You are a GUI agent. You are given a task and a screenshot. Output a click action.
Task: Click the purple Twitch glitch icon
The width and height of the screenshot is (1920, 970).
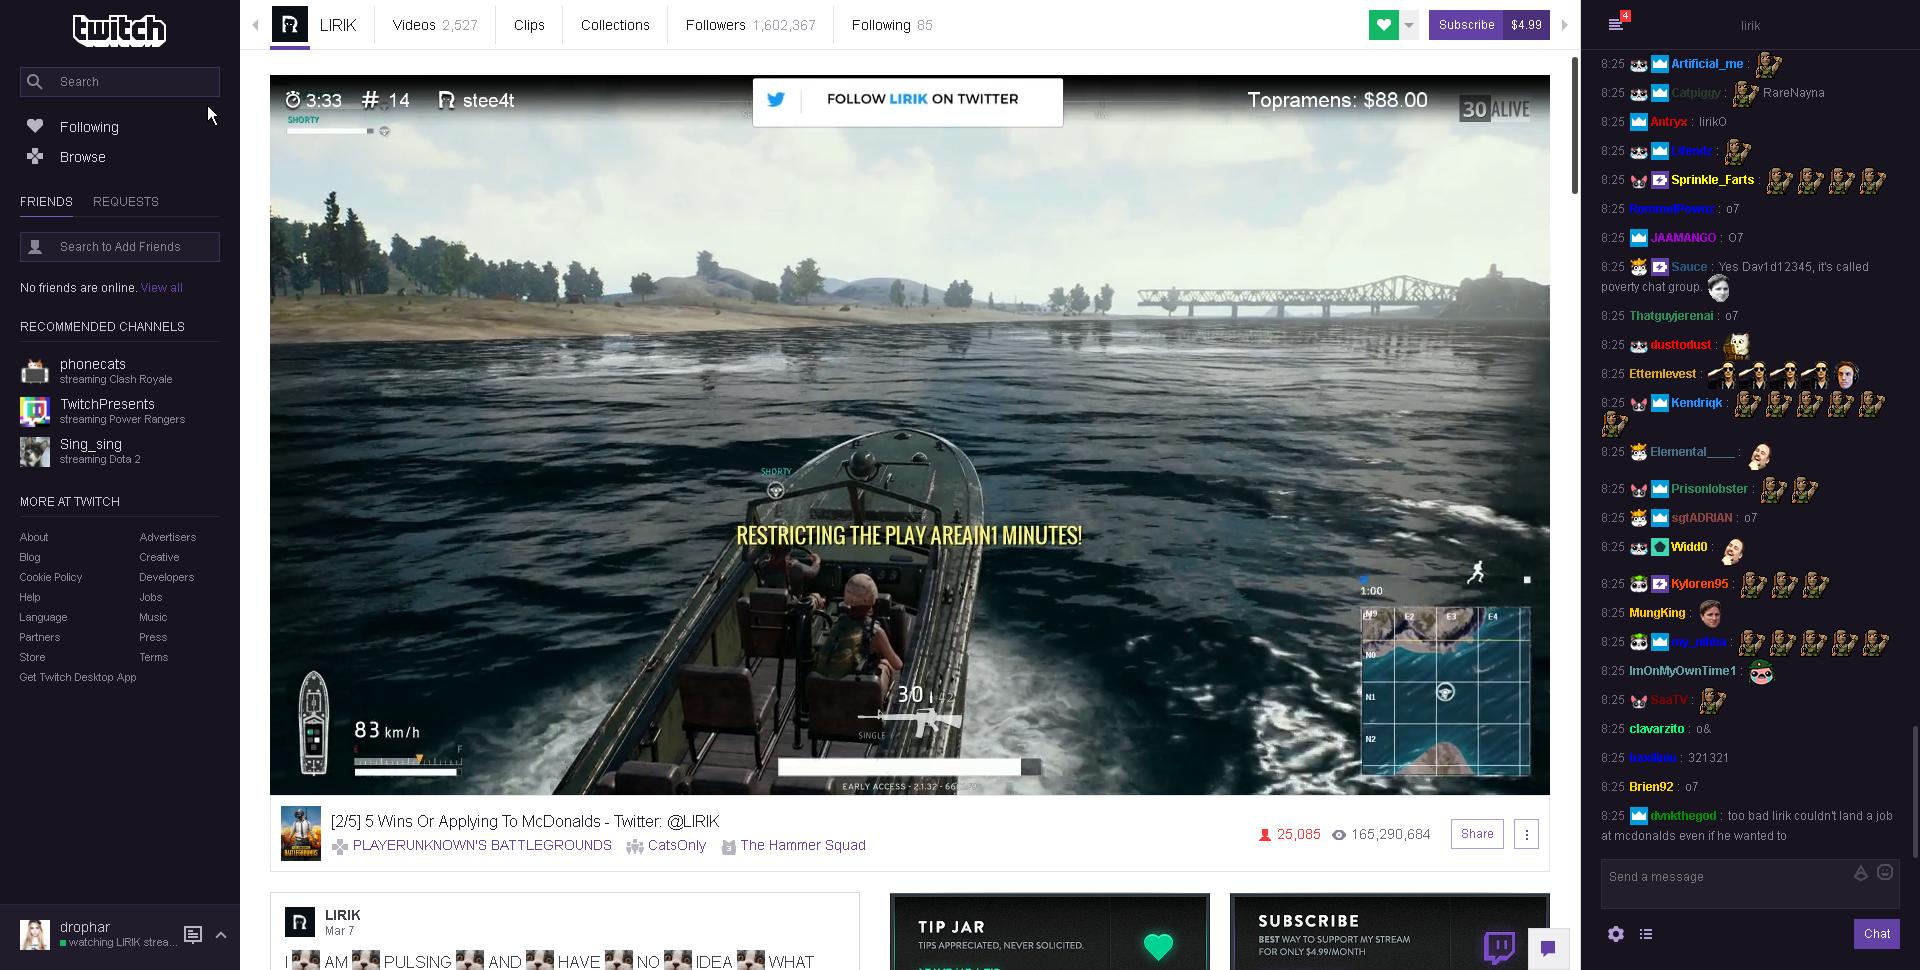pos(1499,946)
